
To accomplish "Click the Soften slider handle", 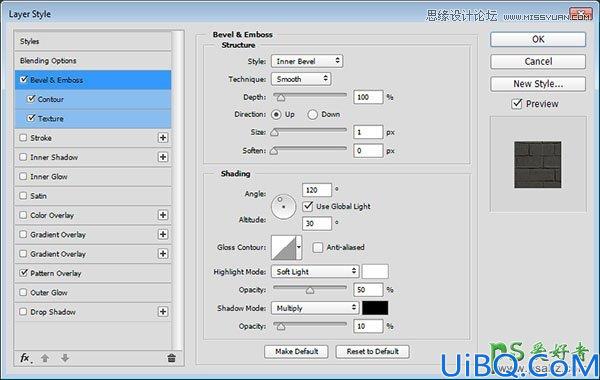I will coord(274,151).
